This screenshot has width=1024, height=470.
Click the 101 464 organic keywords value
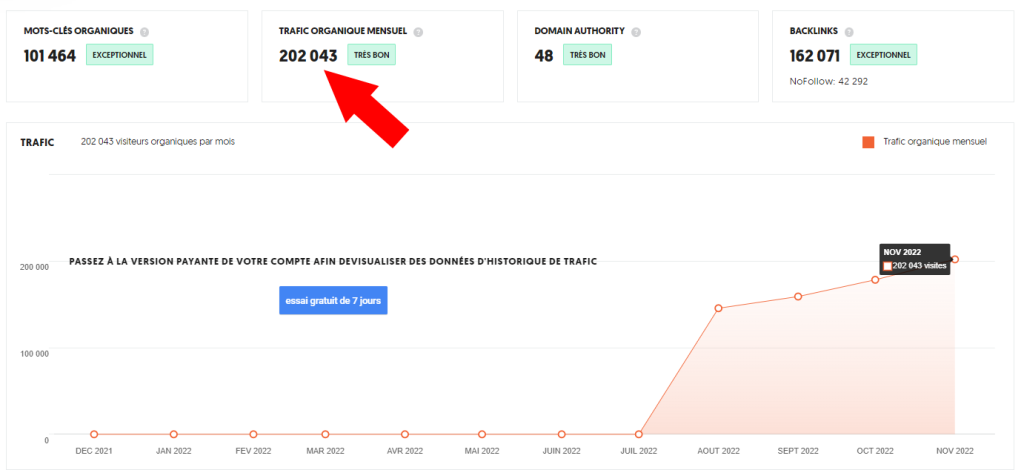[x=50, y=56]
